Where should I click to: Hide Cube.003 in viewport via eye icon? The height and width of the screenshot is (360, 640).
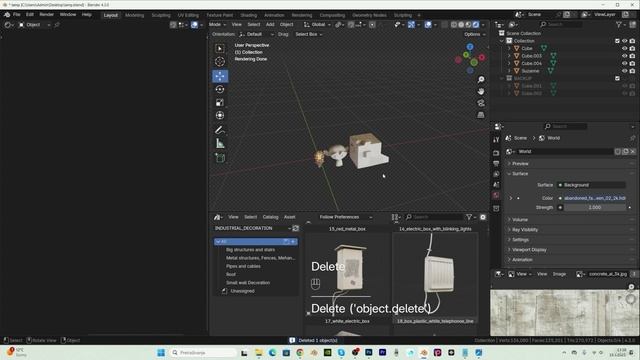[x=624, y=56]
